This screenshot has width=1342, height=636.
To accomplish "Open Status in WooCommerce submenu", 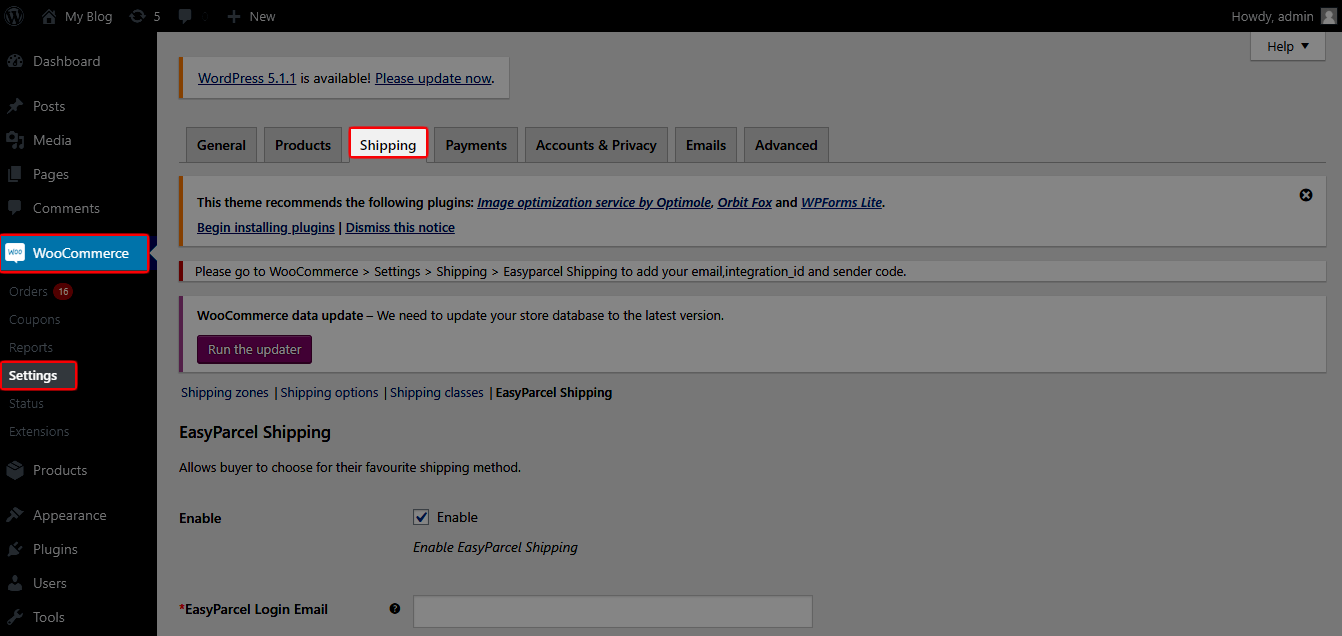I will pyautogui.click(x=27, y=404).
